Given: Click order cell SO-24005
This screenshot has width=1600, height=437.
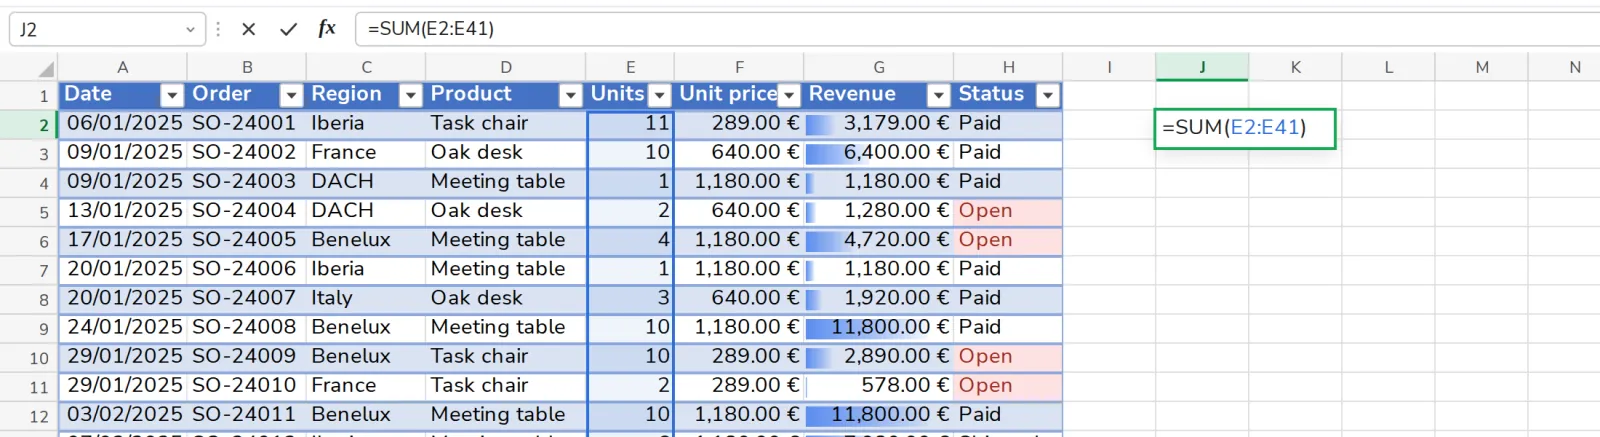Looking at the screenshot, I should 246,240.
